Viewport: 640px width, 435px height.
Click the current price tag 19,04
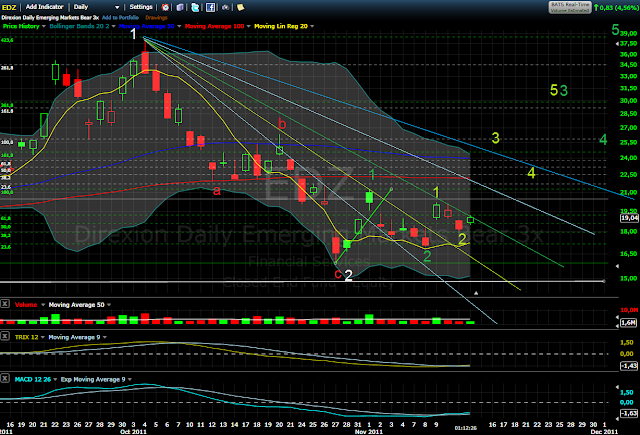click(x=629, y=218)
